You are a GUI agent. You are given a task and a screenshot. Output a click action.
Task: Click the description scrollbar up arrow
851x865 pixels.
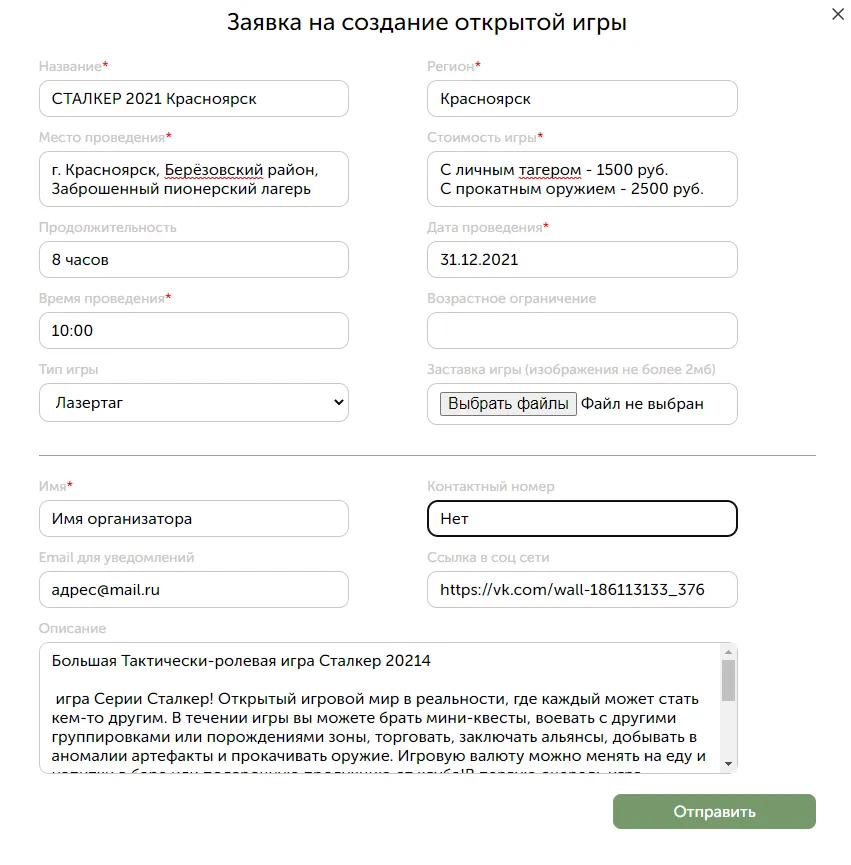(x=728, y=652)
